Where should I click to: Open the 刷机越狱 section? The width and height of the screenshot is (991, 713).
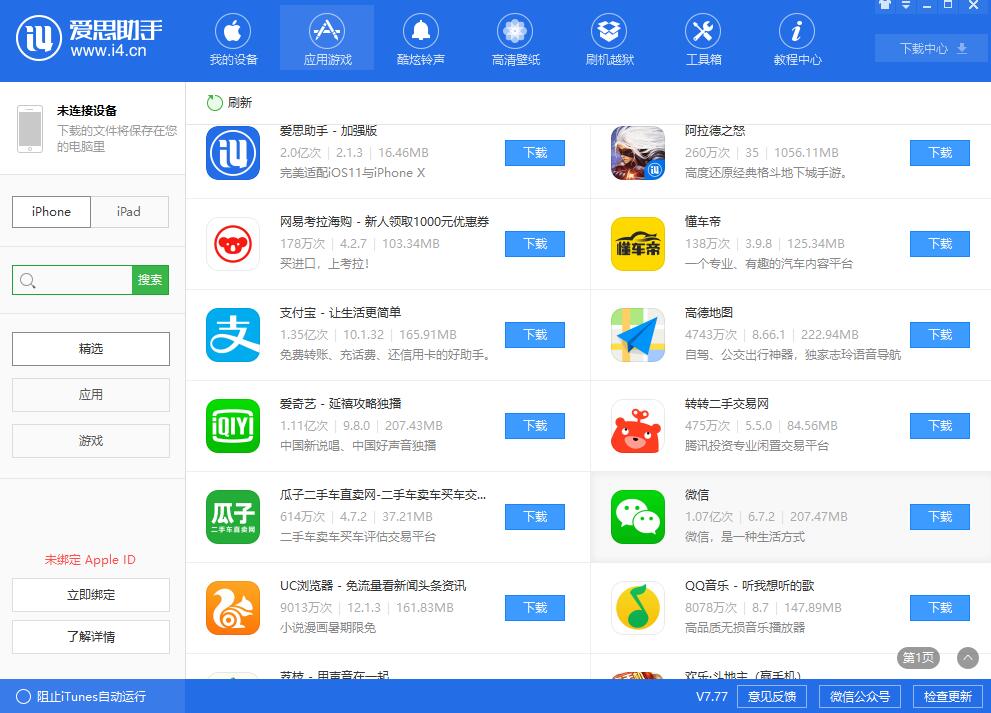[x=609, y=39]
